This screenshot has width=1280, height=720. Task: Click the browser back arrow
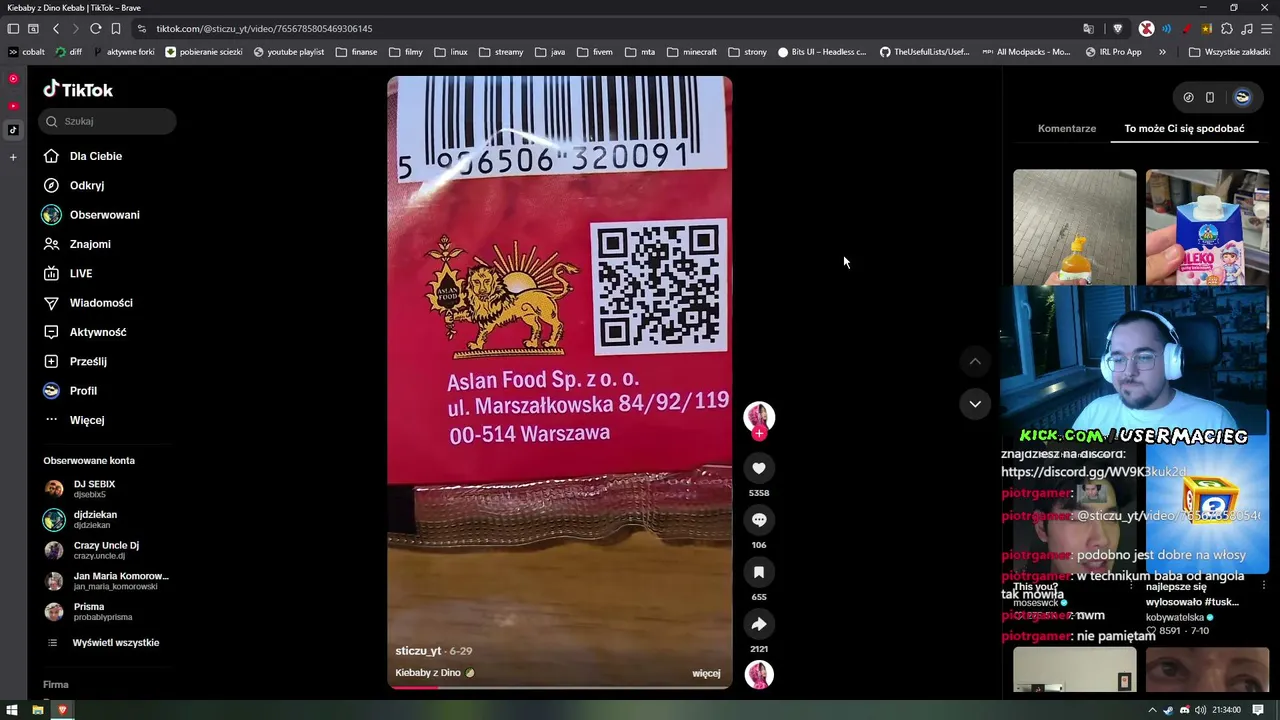[x=56, y=29]
